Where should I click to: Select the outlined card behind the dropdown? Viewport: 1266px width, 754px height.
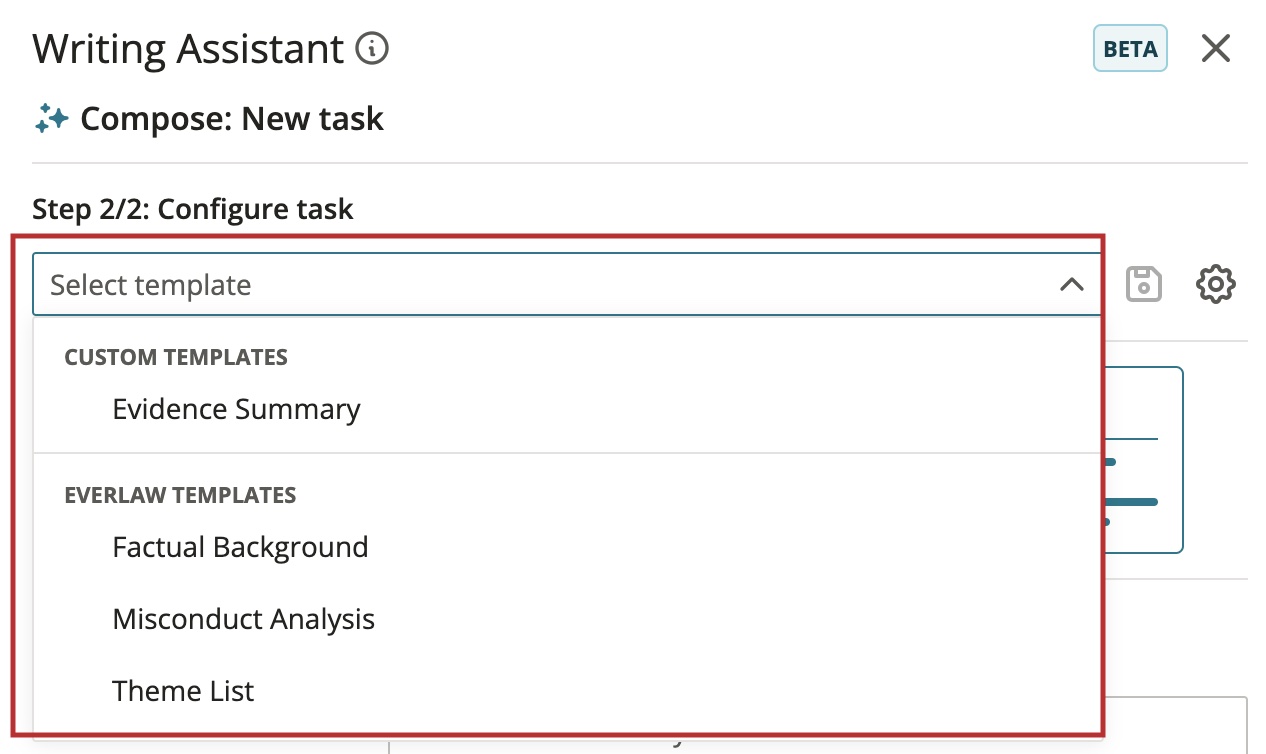click(x=1144, y=460)
